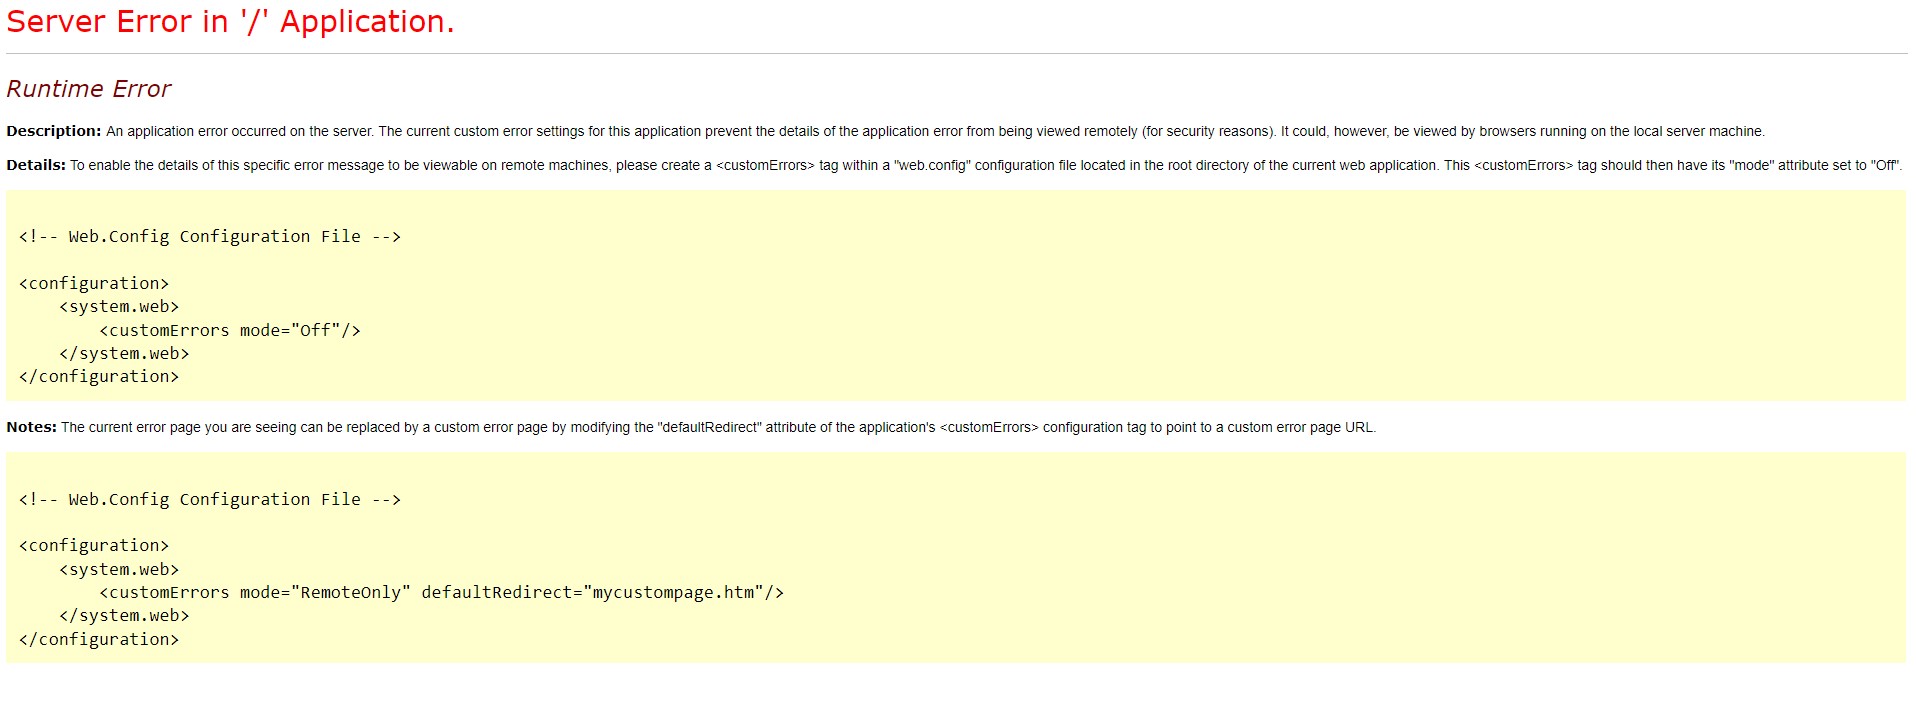The image size is (1916, 702).
Task: Click the opening <system.web> tag in the lower block
Action: click(x=119, y=569)
